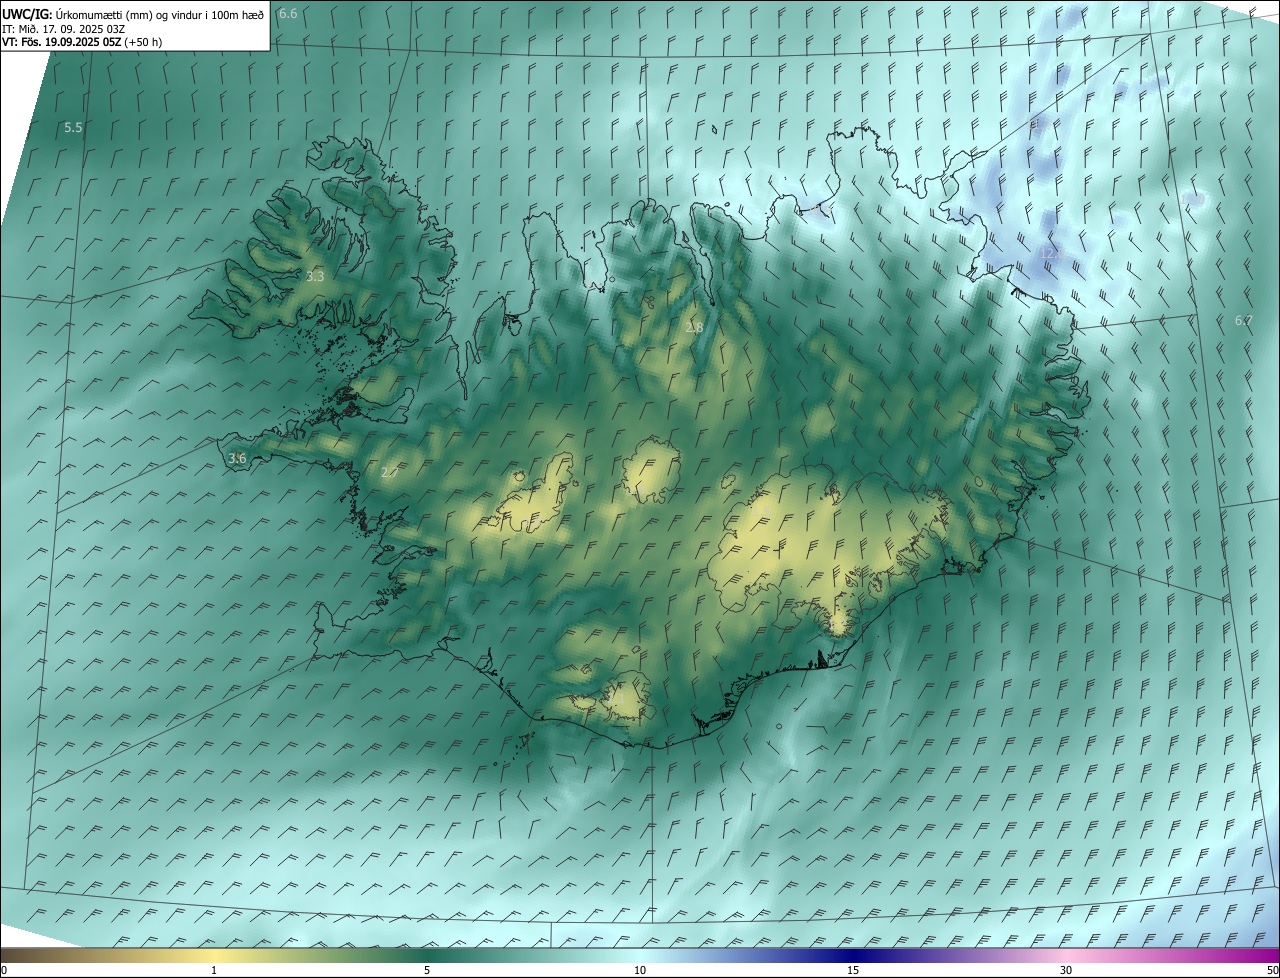The height and width of the screenshot is (978, 1280).
Task: Click the 5 tick label on the color scale
Action: tap(427, 971)
